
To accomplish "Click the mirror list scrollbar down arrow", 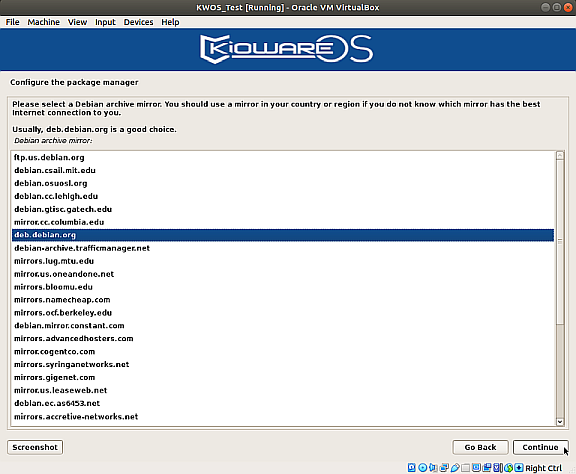I will 560,422.
